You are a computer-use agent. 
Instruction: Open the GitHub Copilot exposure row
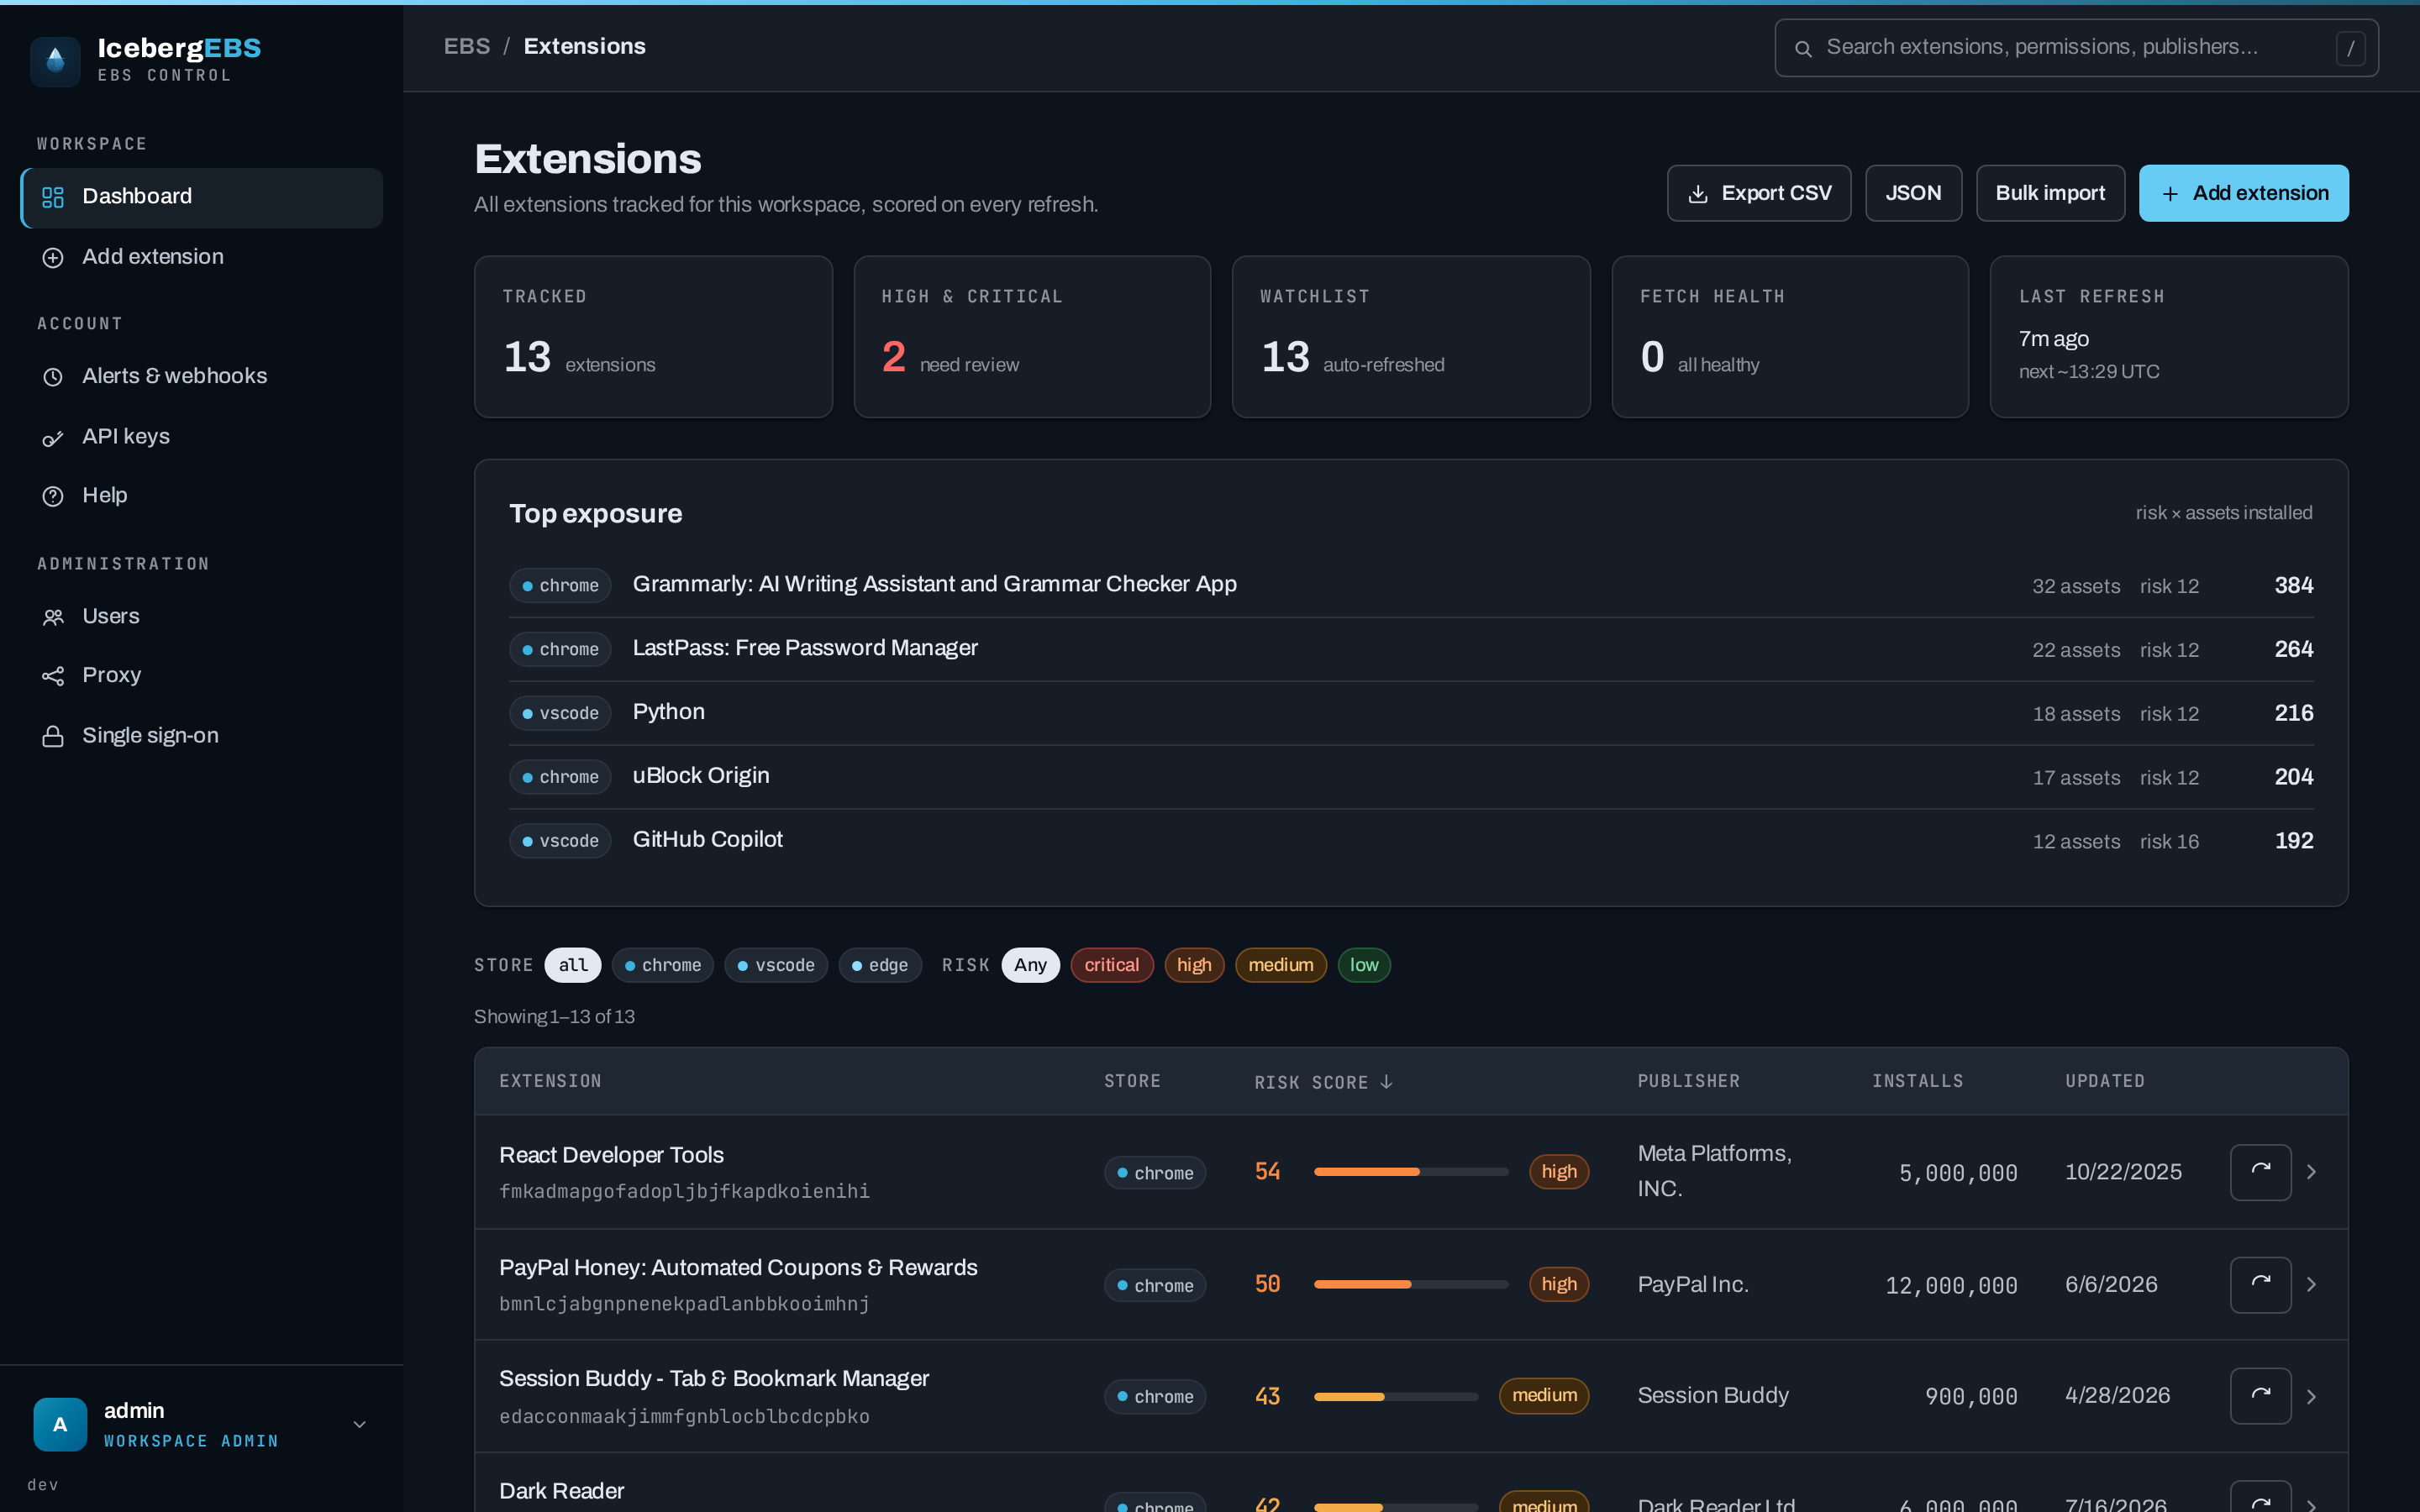[x=1411, y=841]
